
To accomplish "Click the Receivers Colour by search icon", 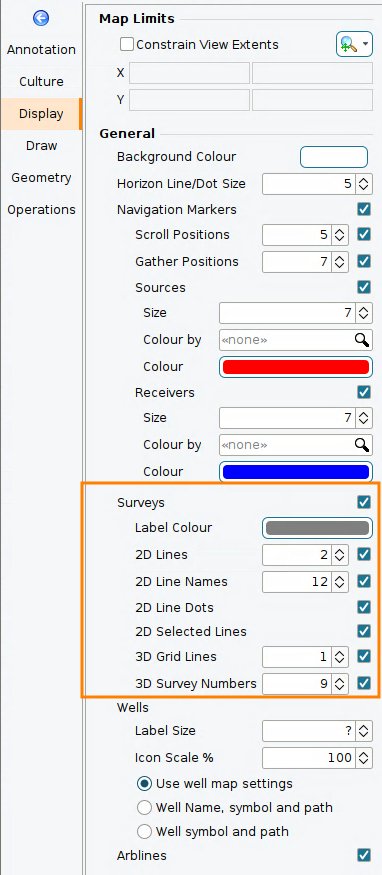I will pos(362,445).
